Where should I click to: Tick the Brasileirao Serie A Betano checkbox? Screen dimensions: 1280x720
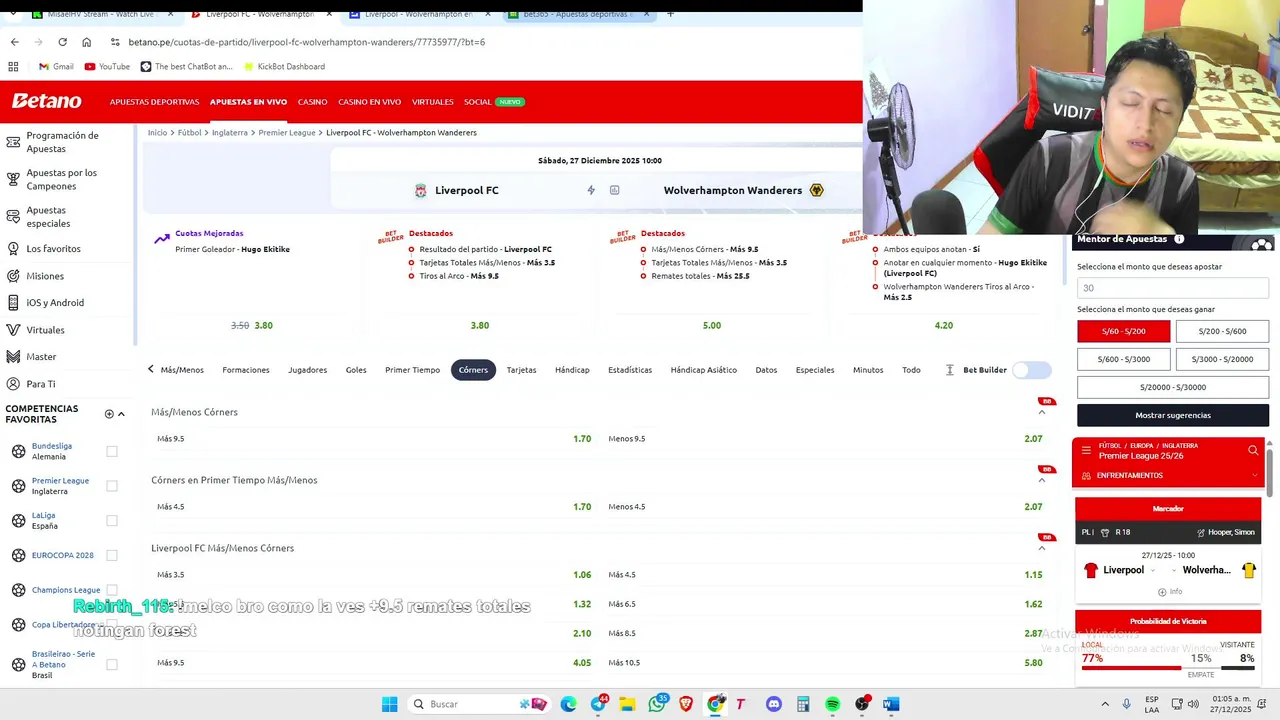click(112, 664)
